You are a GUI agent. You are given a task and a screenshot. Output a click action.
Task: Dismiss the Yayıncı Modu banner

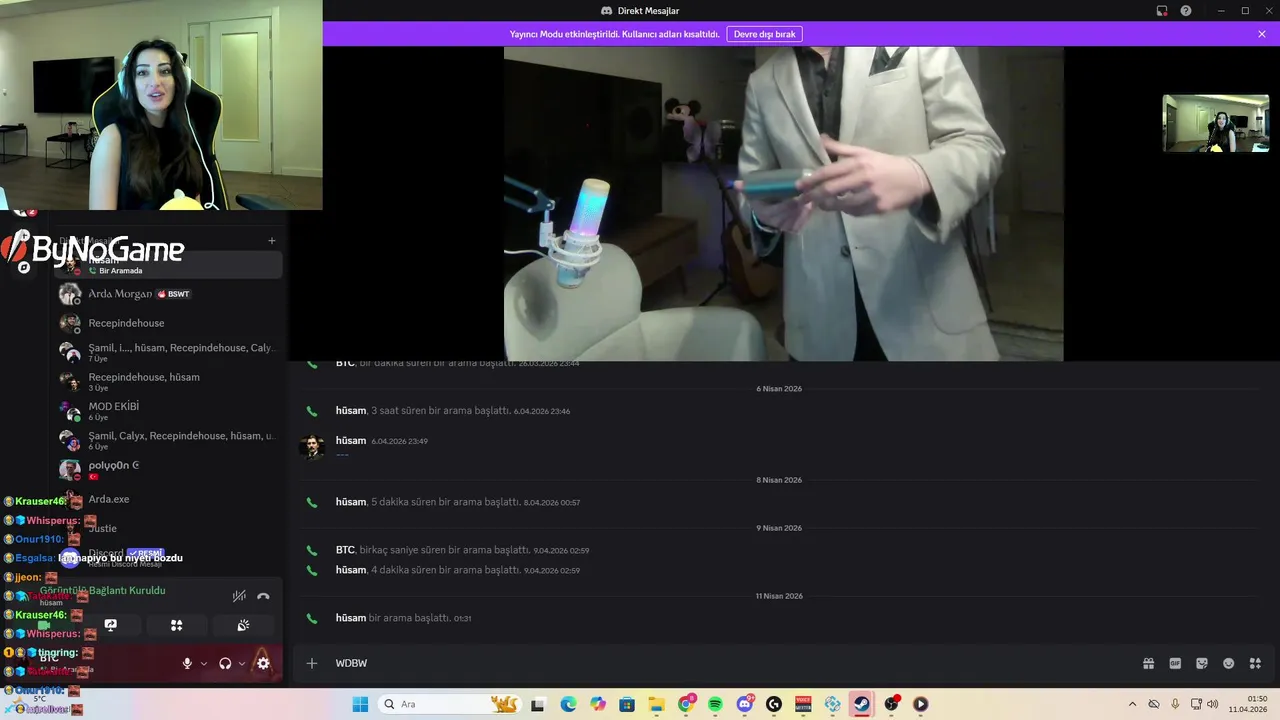[1262, 34]
